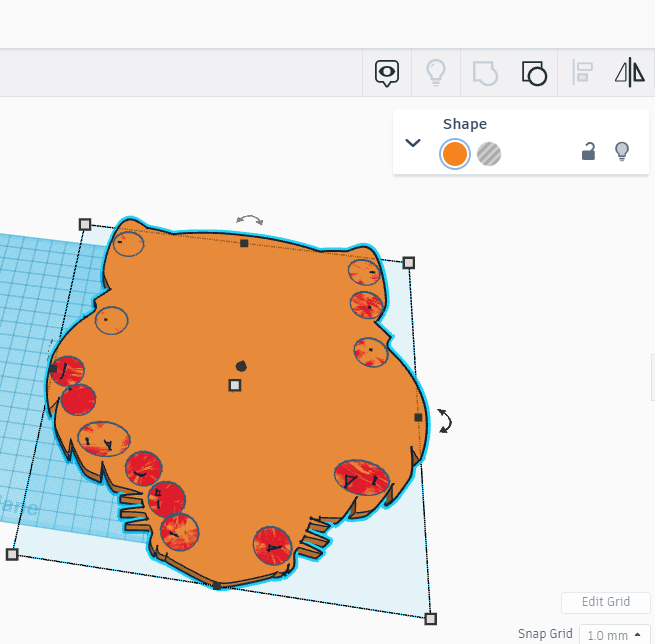Select the striped Hole swatch

489,154
